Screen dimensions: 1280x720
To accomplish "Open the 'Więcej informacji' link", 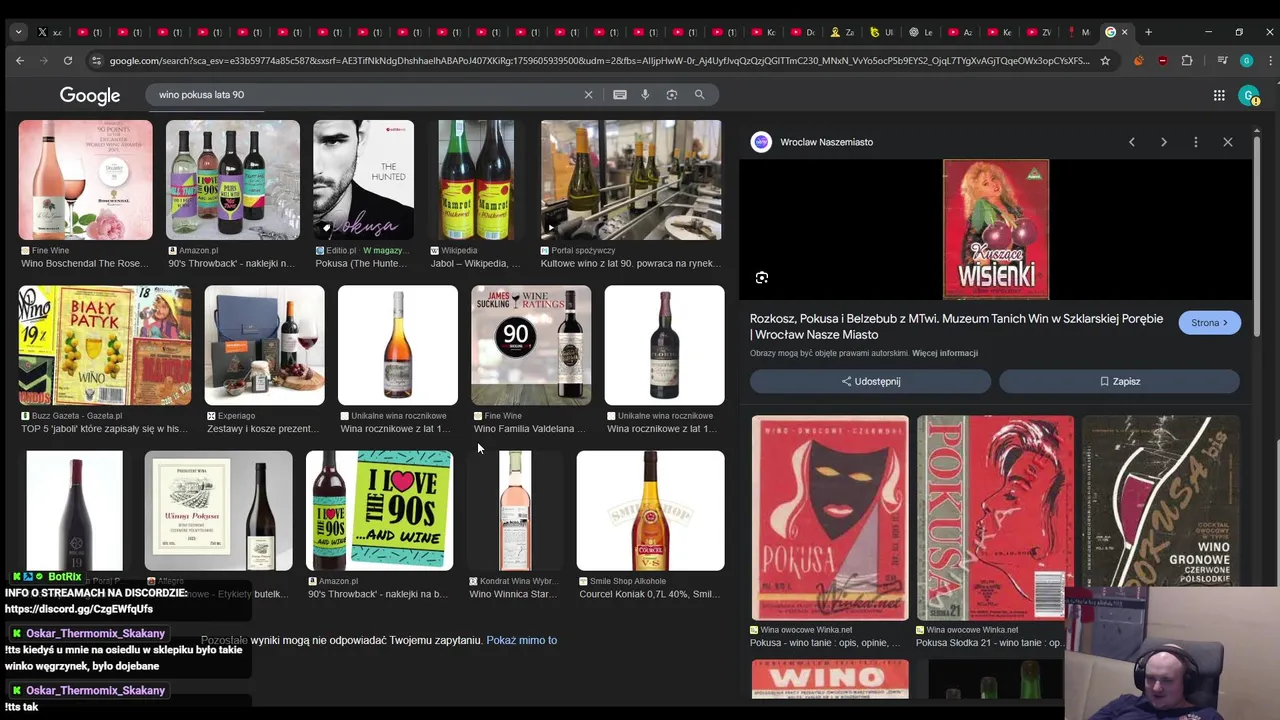I will [x=945, y=353].
